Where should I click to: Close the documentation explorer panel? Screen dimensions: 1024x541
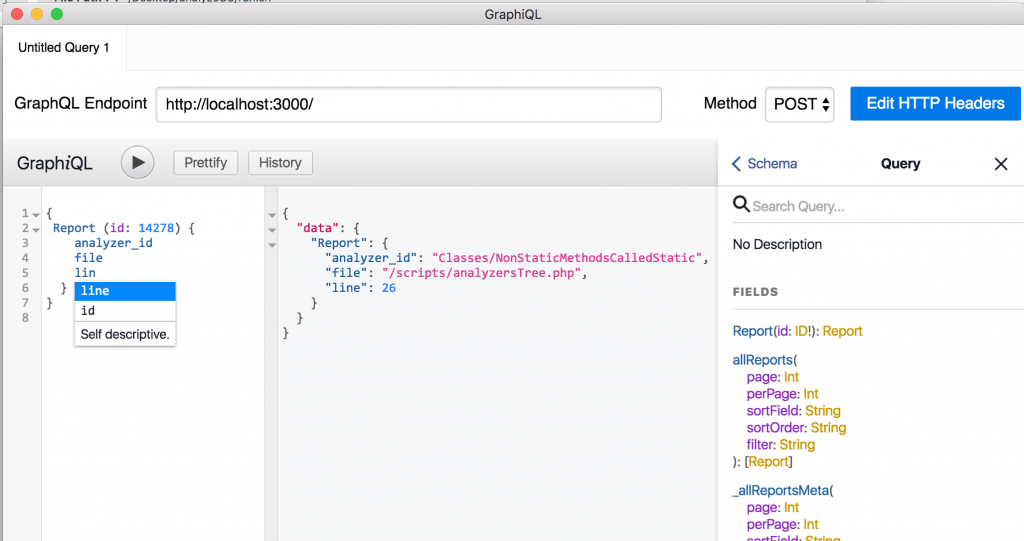coord(1000,164)
